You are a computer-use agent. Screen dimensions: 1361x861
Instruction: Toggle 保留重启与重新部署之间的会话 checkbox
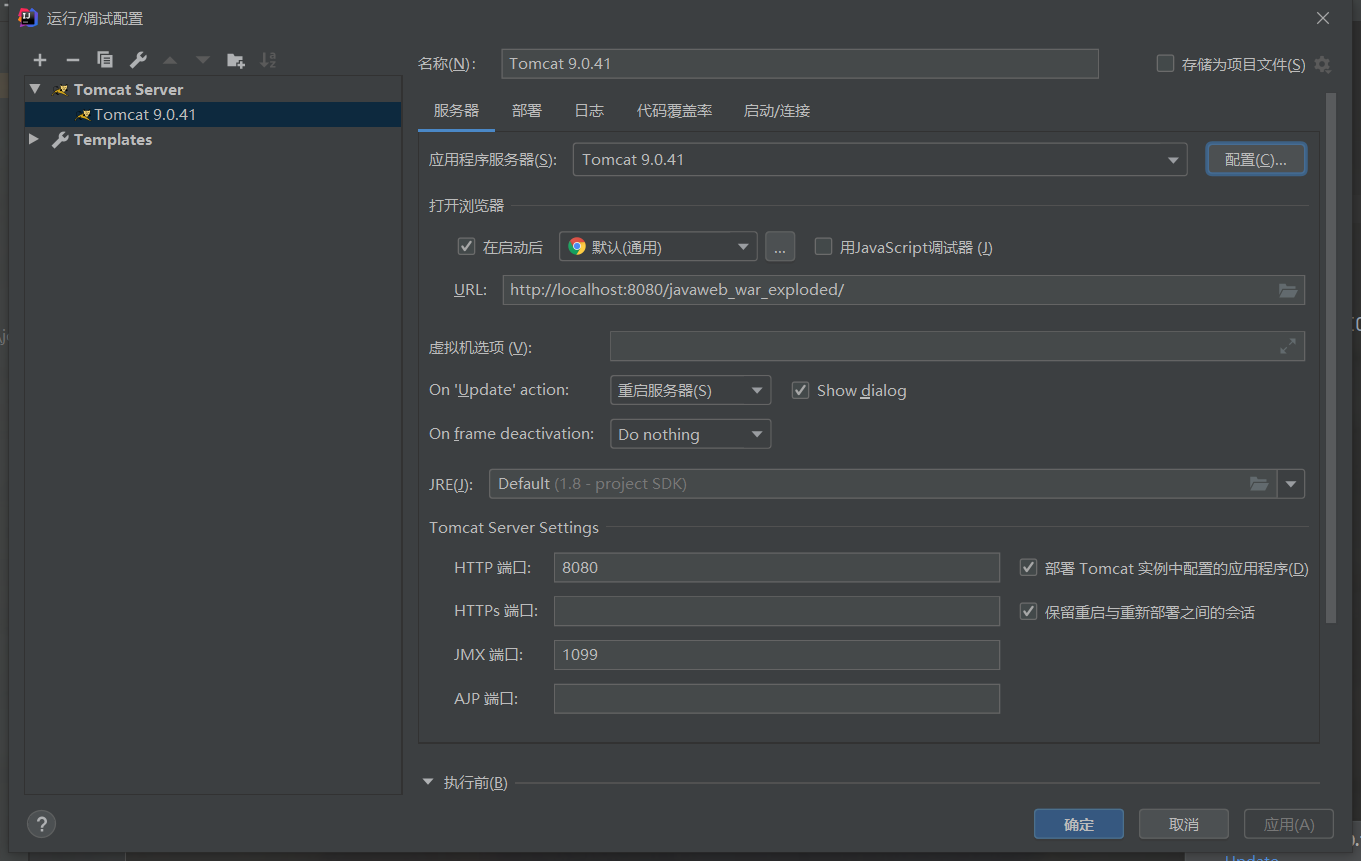1028,611
